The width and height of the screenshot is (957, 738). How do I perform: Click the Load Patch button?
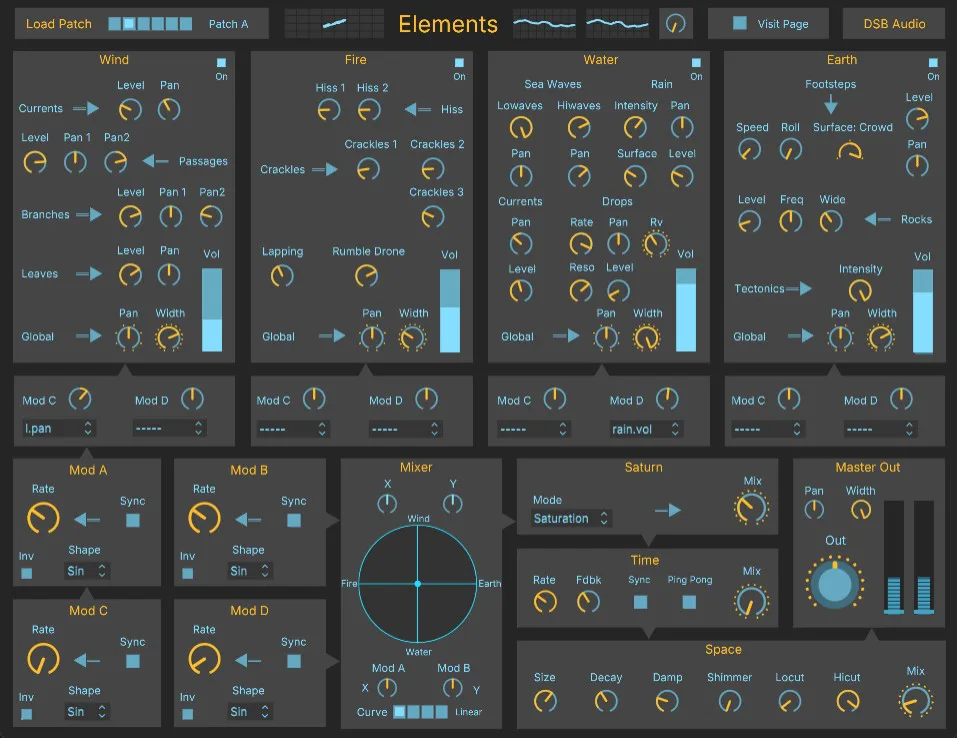(x=58, y=23)
